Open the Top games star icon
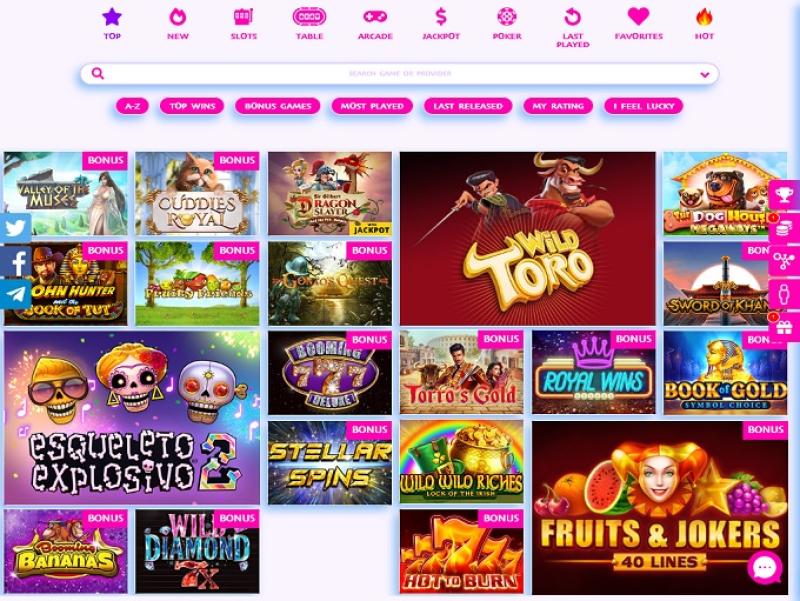The height and width of the screenshot is (601, 800). pos(112,17)
